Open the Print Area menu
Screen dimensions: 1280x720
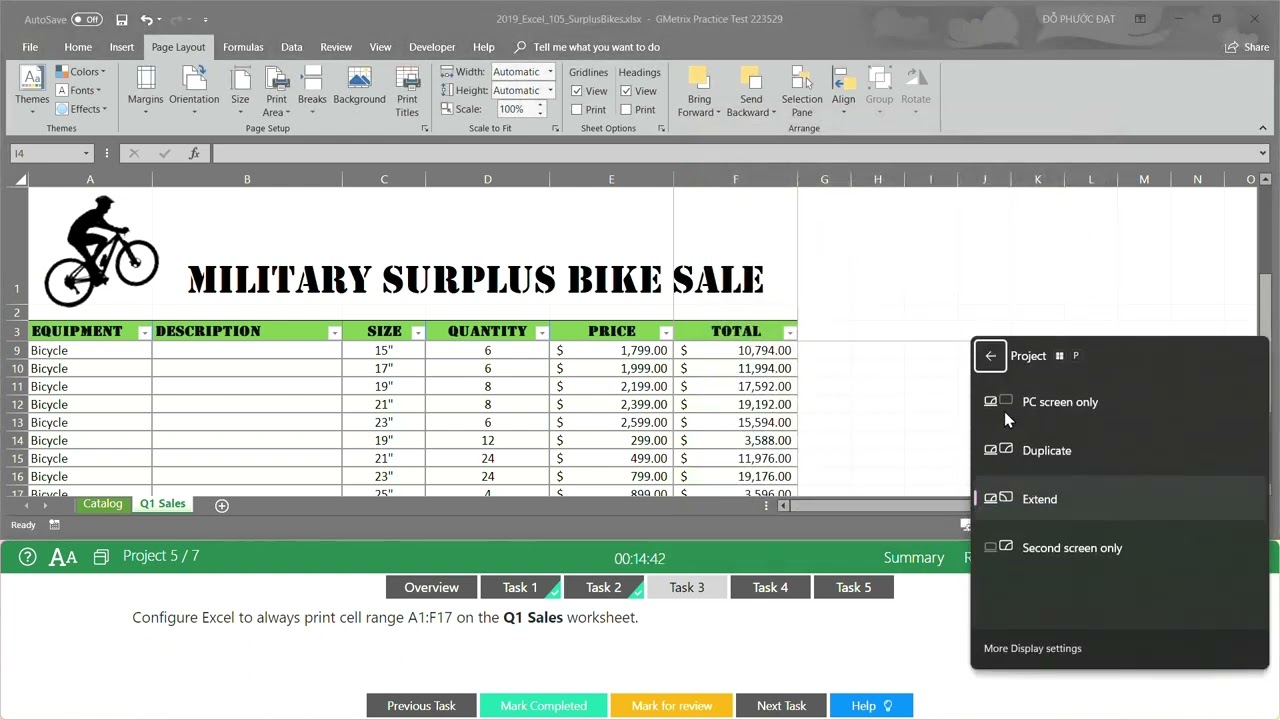point(276,91)
